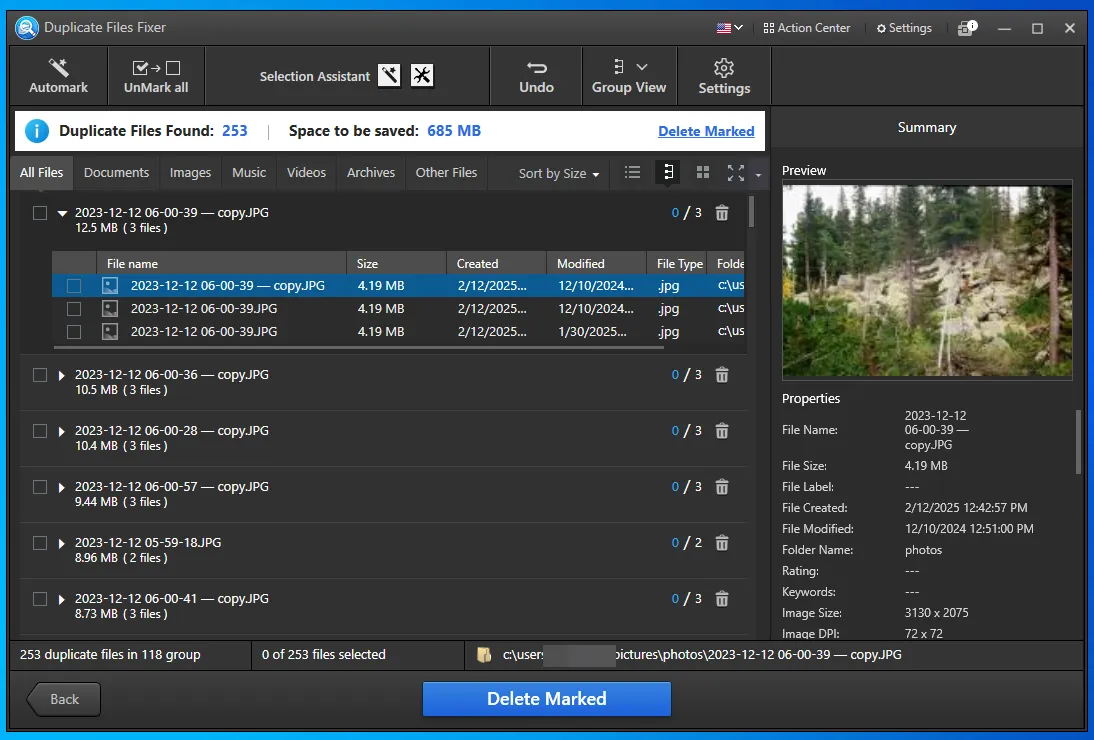Open Action Center in title bar

click(807, 28)
